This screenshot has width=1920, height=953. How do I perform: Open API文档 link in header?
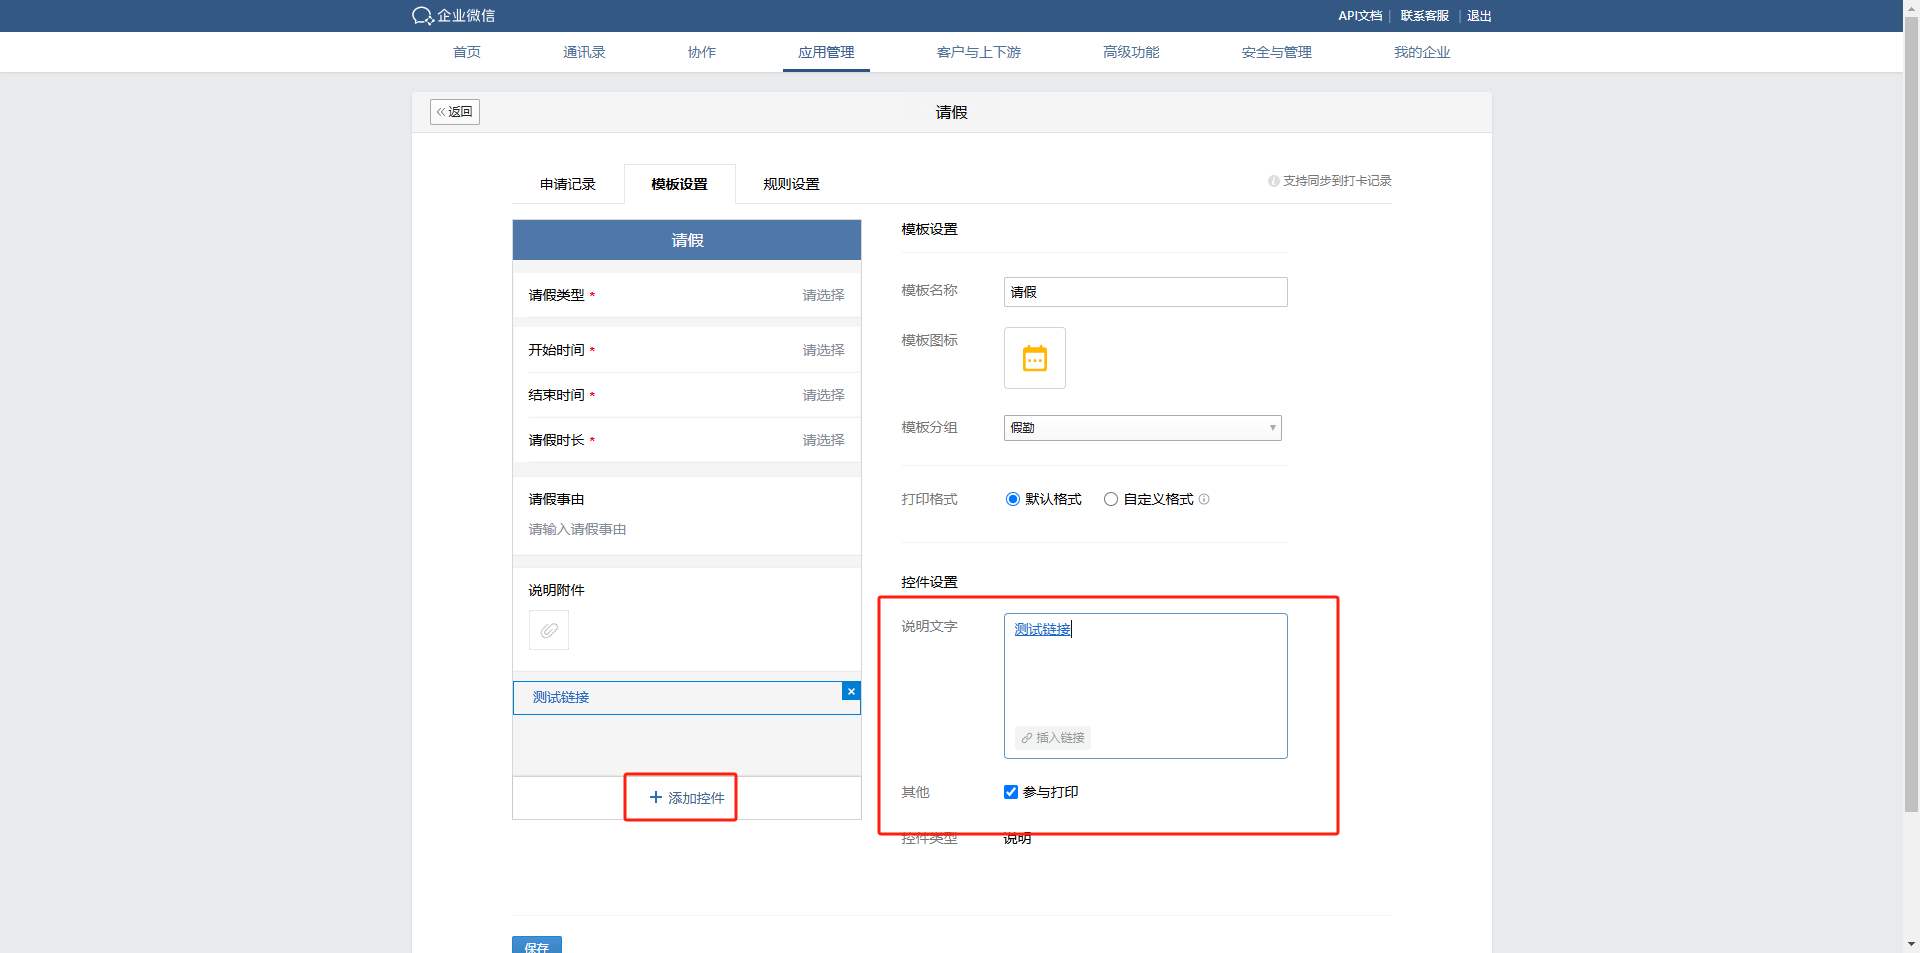(1360, 16)
